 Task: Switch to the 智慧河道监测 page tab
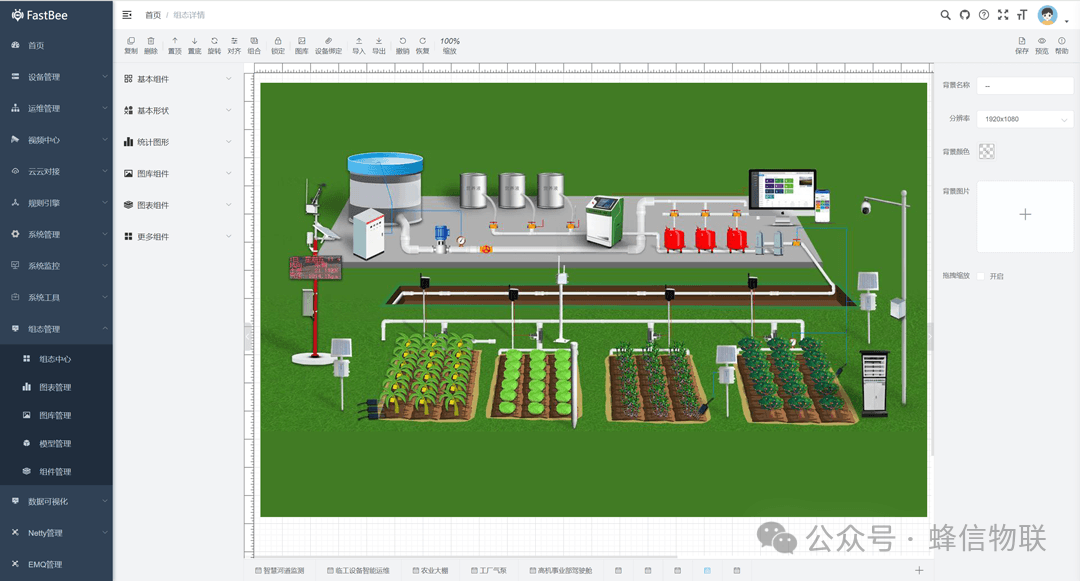280,571
